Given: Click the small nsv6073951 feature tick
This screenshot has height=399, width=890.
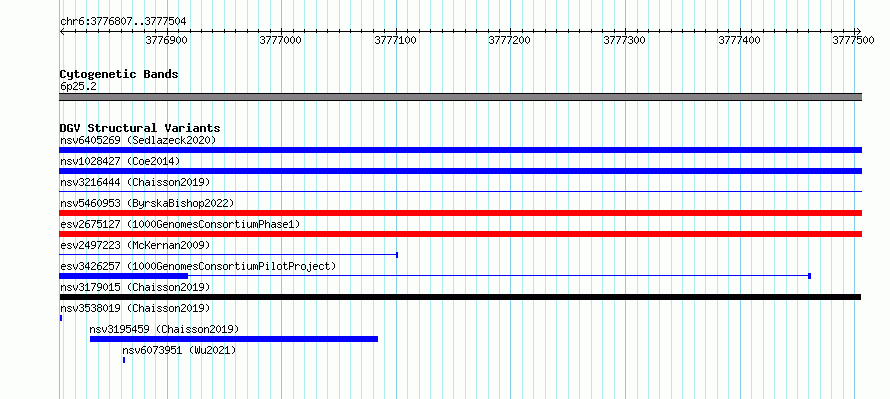Looking at the screenshot, I should pos(124,360).
